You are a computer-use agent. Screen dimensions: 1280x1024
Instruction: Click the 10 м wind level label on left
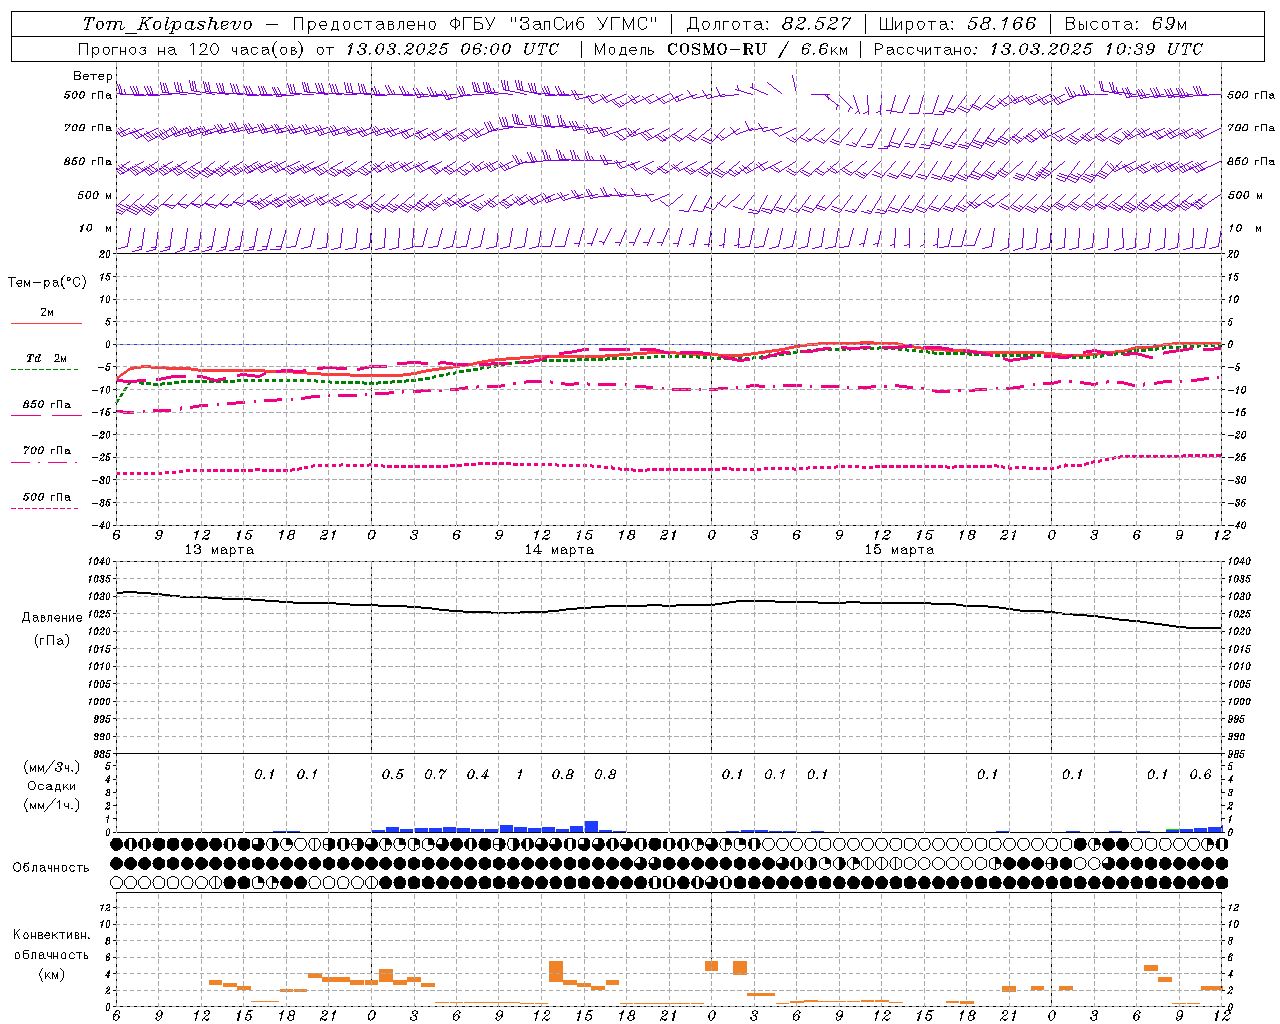[x=96, y=229]
